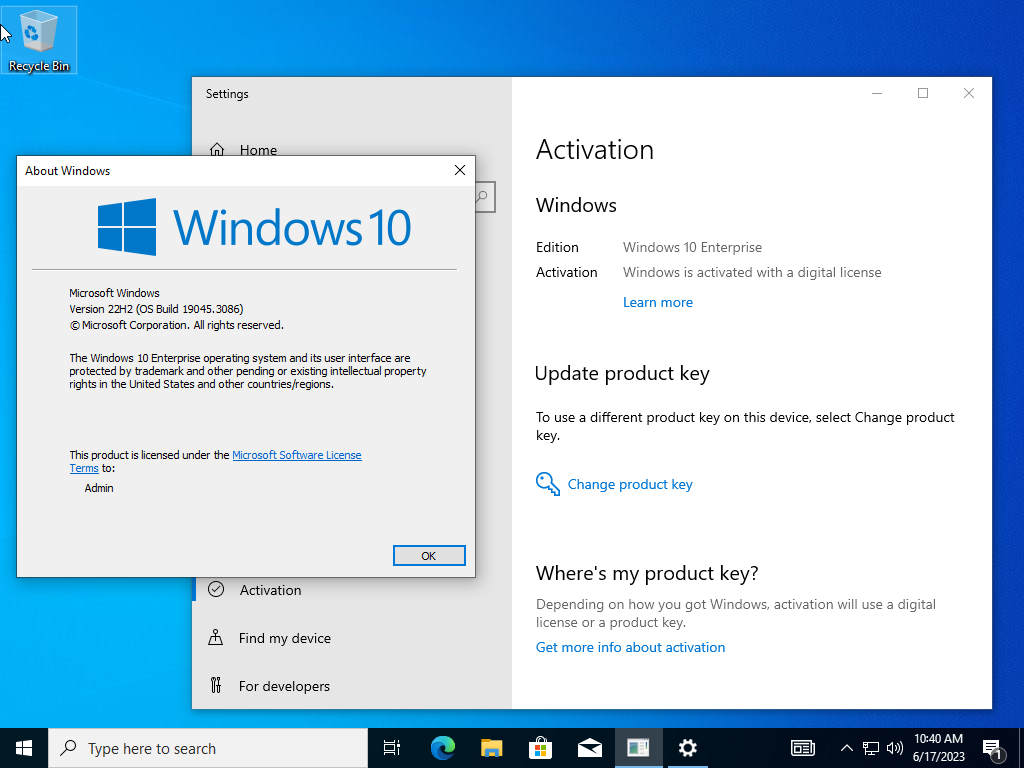Image resolution: width=1024 pixels, height=768 pixels.
Task: Go to Home in the Settings sidebar
Action: click(x=258, y=150)
